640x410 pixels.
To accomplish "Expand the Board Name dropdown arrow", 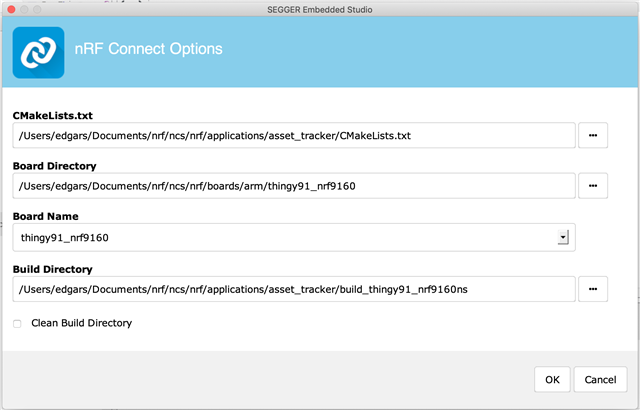I will tap(563, 238).
